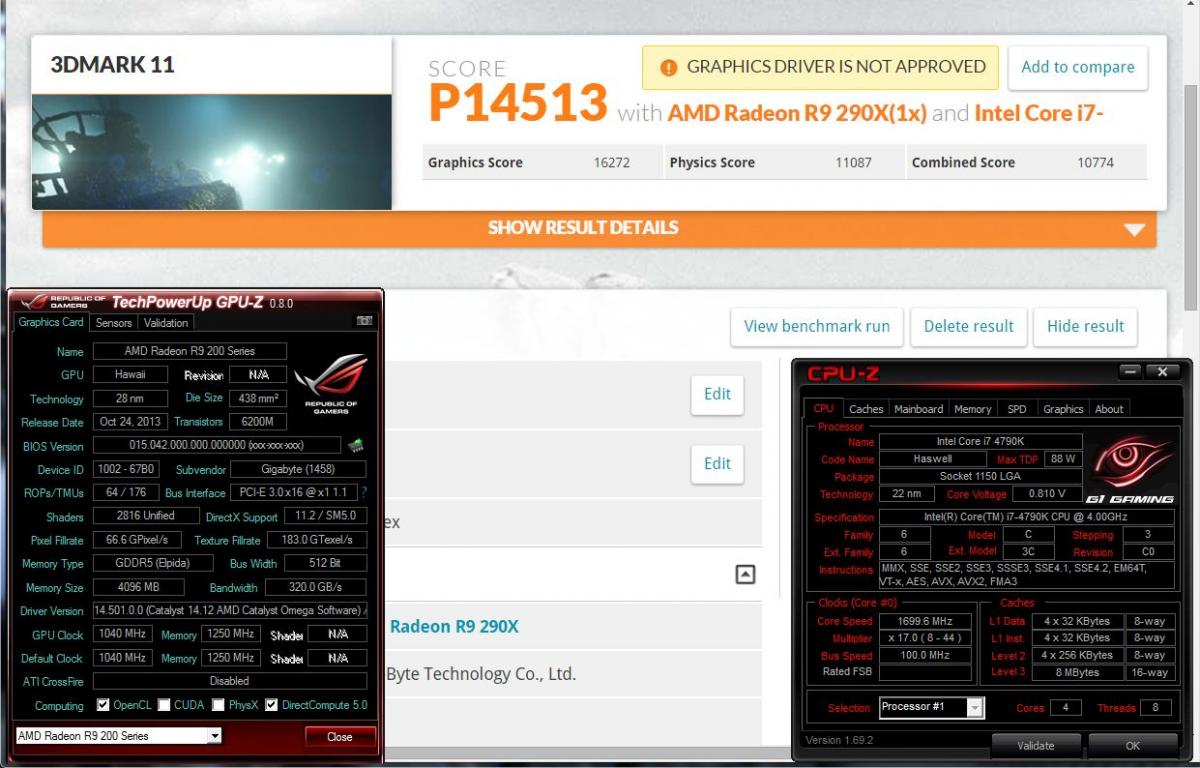
Task: Switch to the Memory tab in CPU-Z
Action: tap(973, 409)
